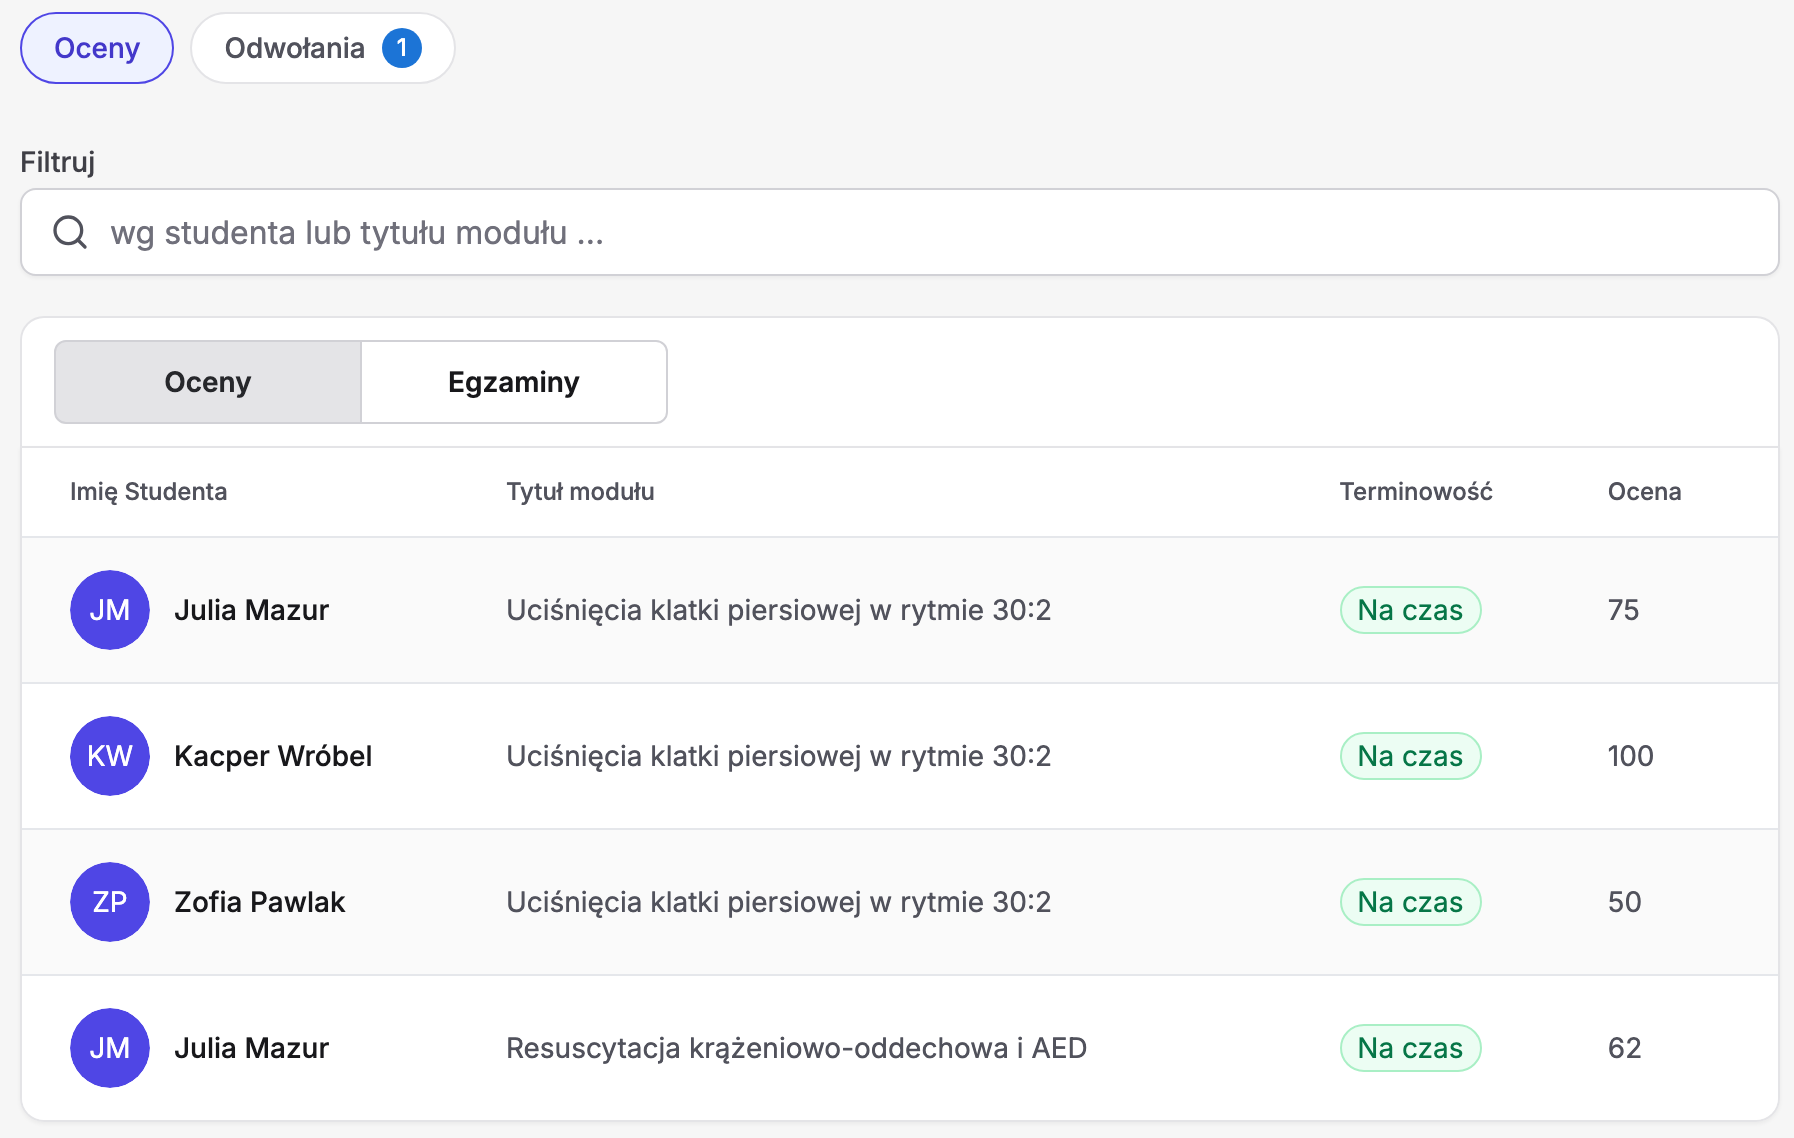Click Na czas badge for Zofia Pawlak

click(1410, 902)
